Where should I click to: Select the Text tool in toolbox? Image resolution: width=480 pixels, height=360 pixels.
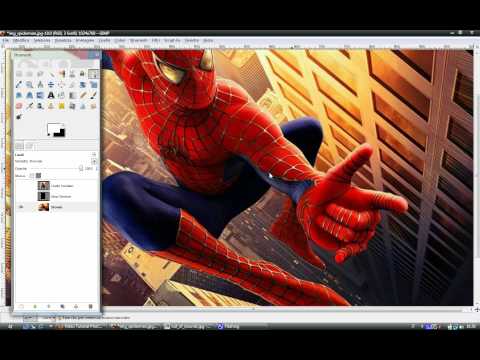(51, 96)
